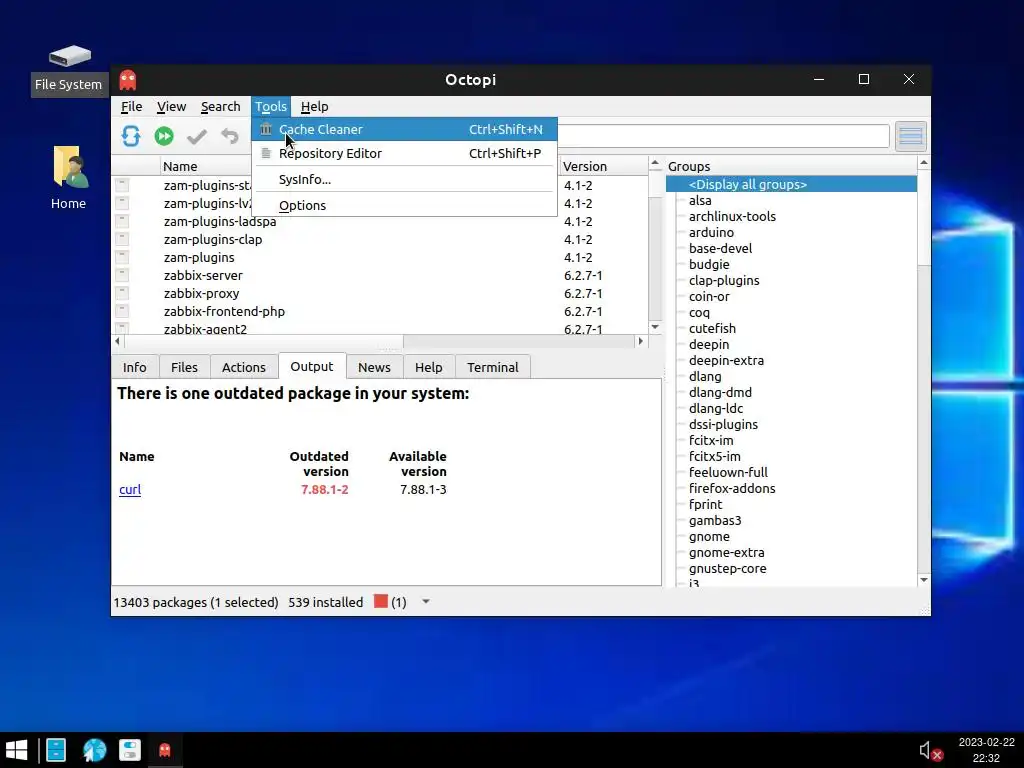Image resolution: width=1024 pixels, height=768 pixels.
Task: Open the curl package link
Action: (130, 490)
